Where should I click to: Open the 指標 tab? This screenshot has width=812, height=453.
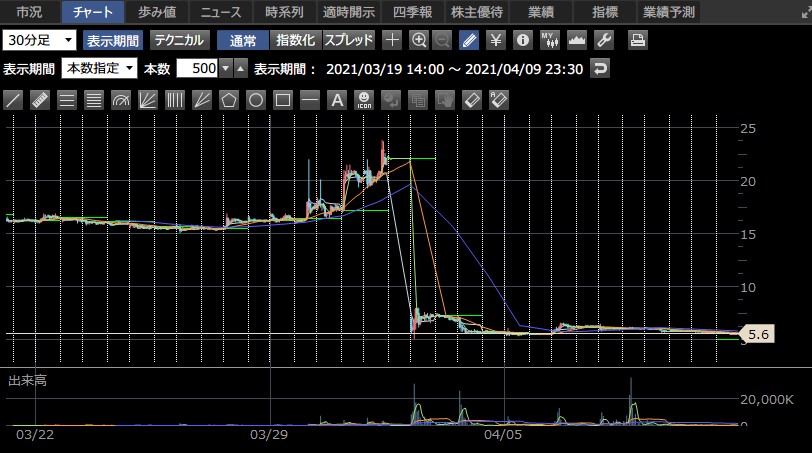605,12
